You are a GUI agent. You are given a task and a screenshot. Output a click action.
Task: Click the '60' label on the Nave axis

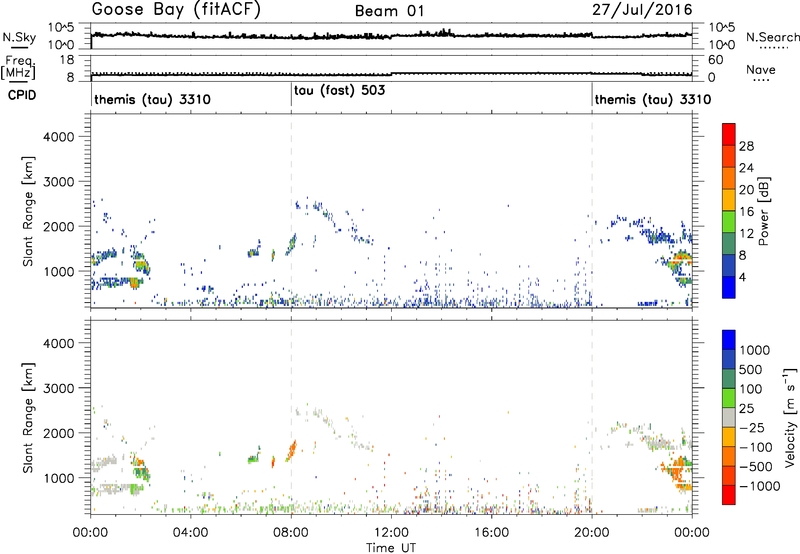[716, 60]
